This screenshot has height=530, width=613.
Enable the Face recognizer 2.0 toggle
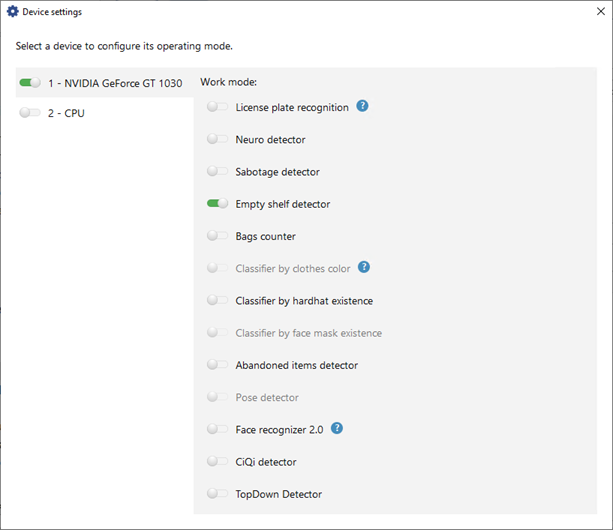coord(217,429)
